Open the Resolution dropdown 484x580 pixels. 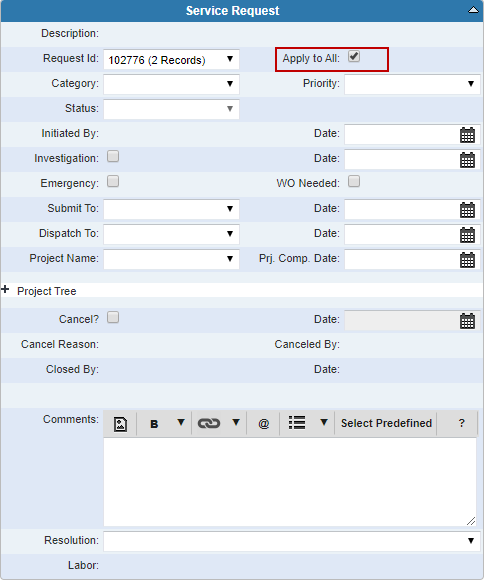point(292,541)
